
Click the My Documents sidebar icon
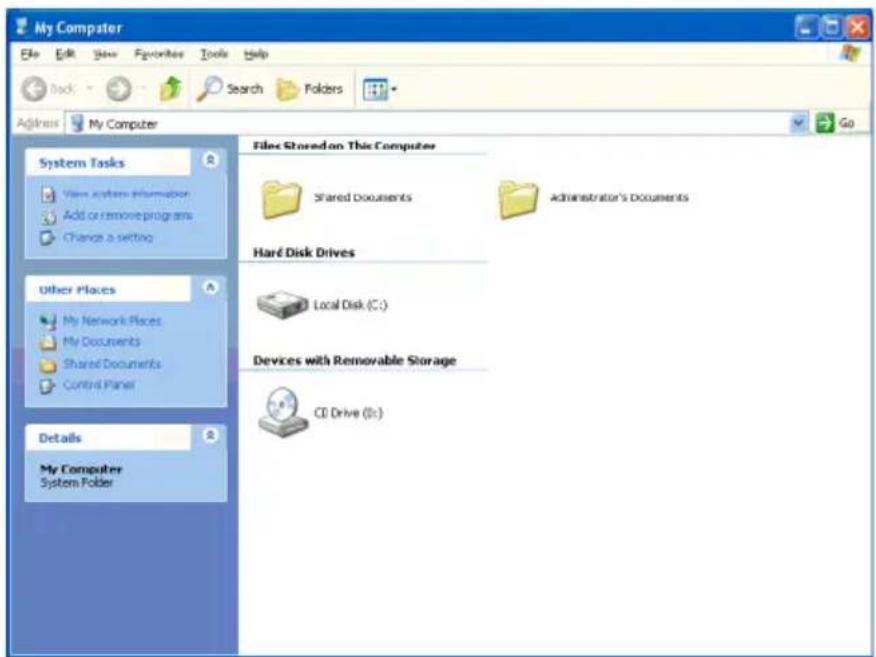pyautogui.click(x=48, y=342)
